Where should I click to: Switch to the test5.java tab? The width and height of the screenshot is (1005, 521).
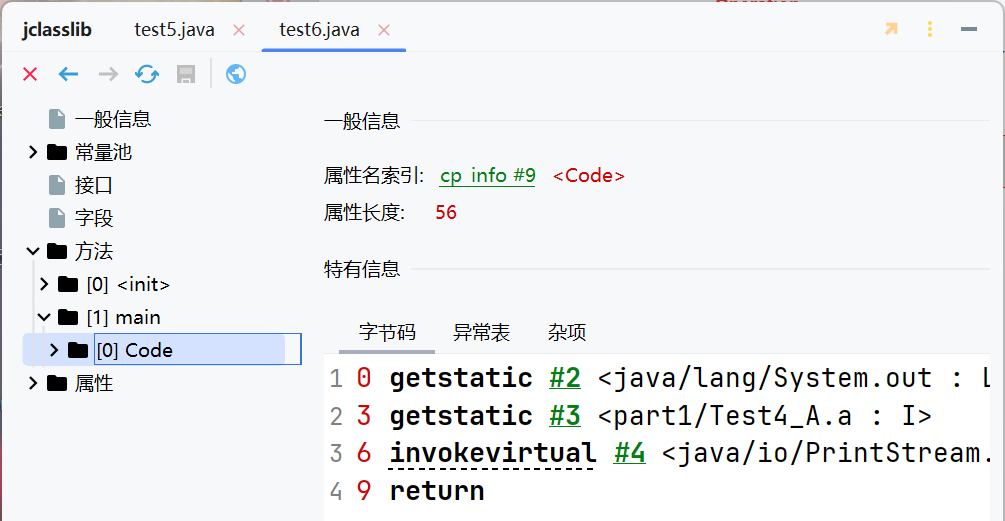pos(174,30)
